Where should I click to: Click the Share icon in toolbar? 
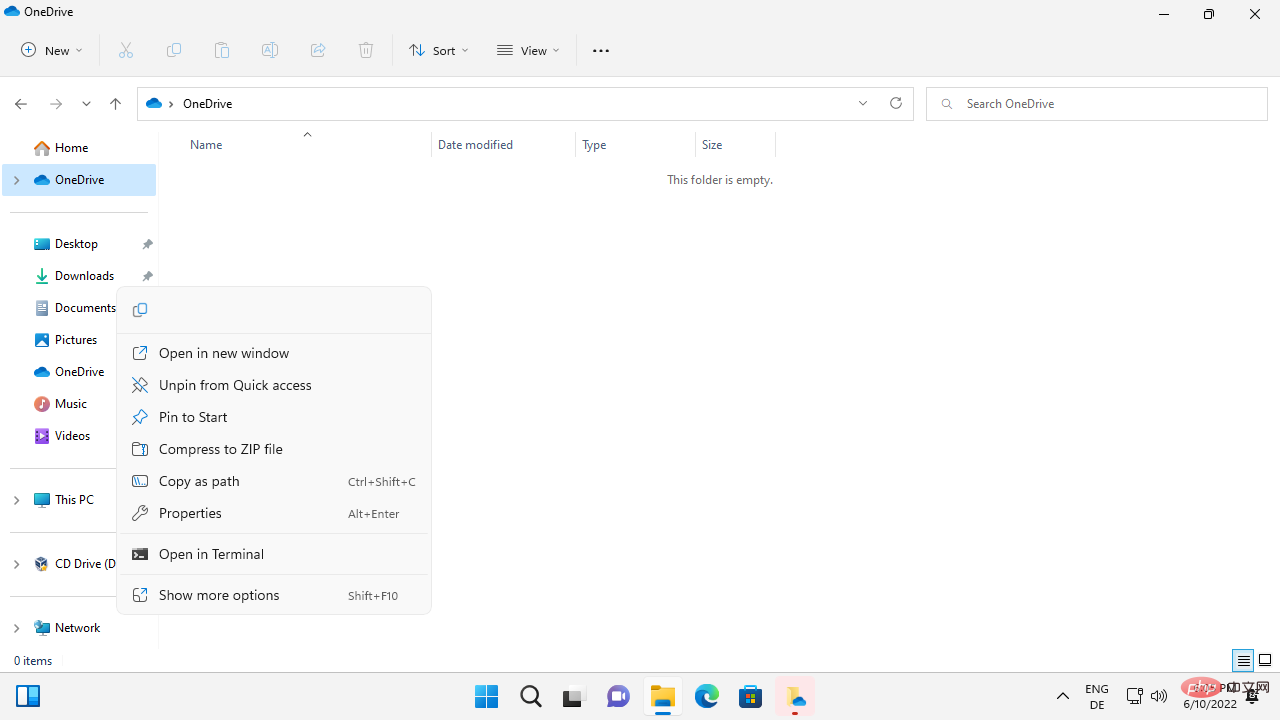(318, 50)
